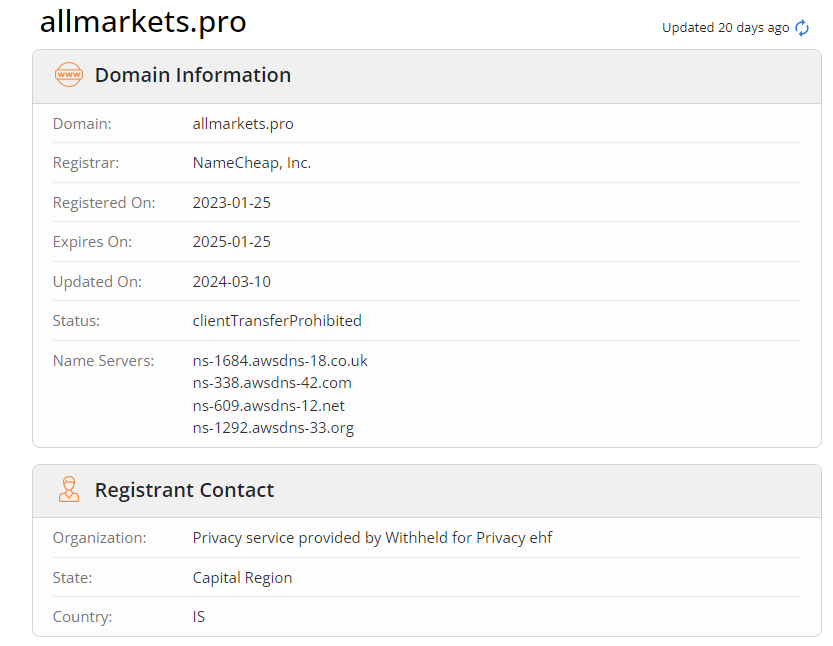833x646 pixels.
Task: Click name server ns-609.awsdns-12.net
Action: 269,406
